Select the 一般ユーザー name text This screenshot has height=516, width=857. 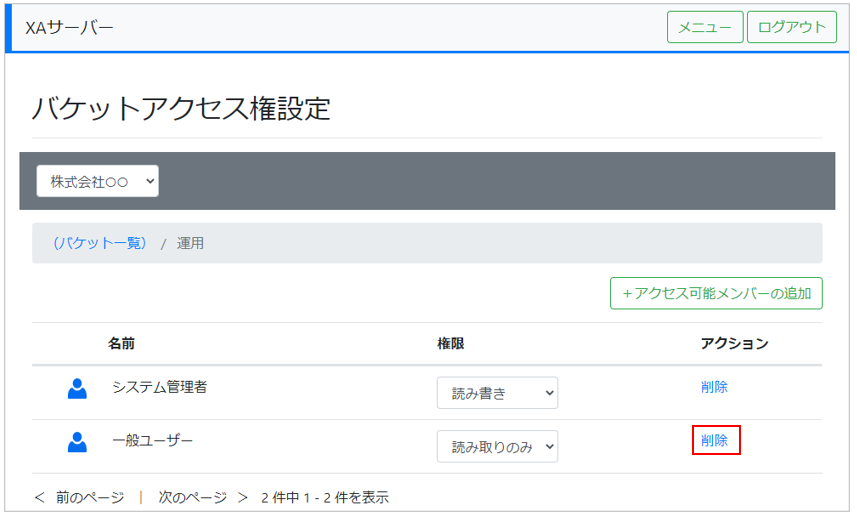coord(152,440)
